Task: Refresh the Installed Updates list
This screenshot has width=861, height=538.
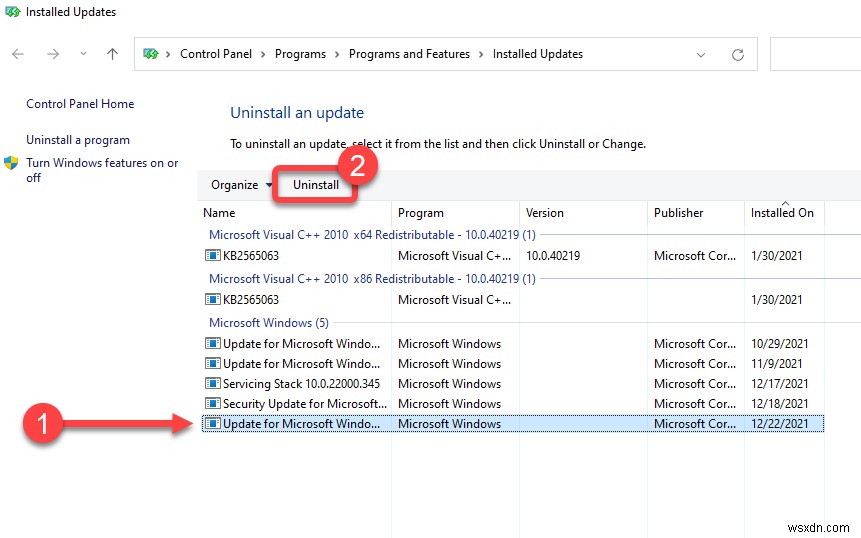Action: coord(738,54)
